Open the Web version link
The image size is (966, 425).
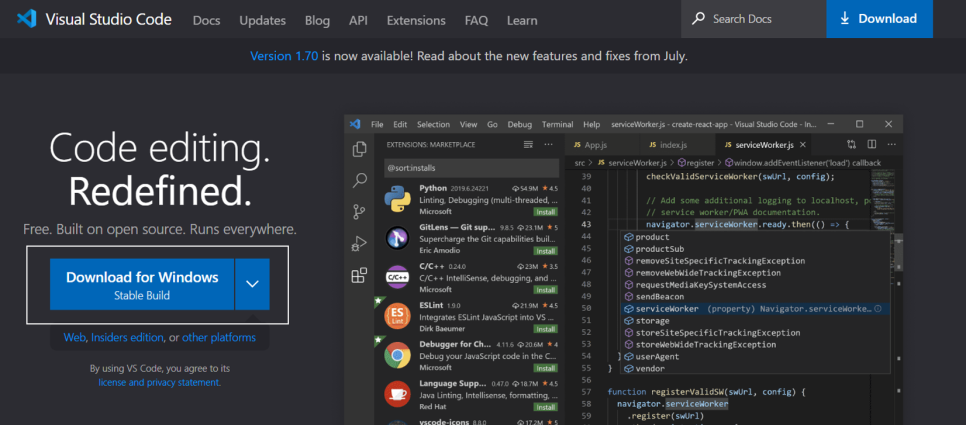[74, 338]
